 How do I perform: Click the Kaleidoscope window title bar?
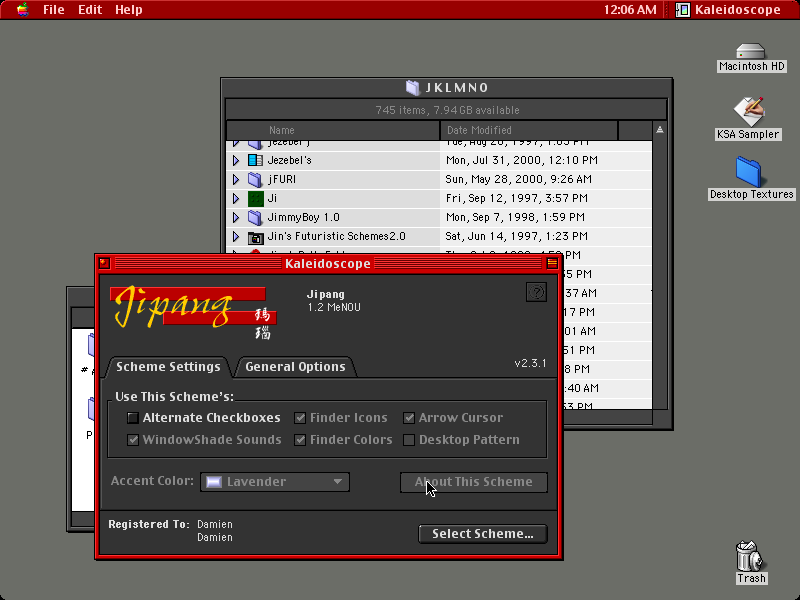click(328, 263)
